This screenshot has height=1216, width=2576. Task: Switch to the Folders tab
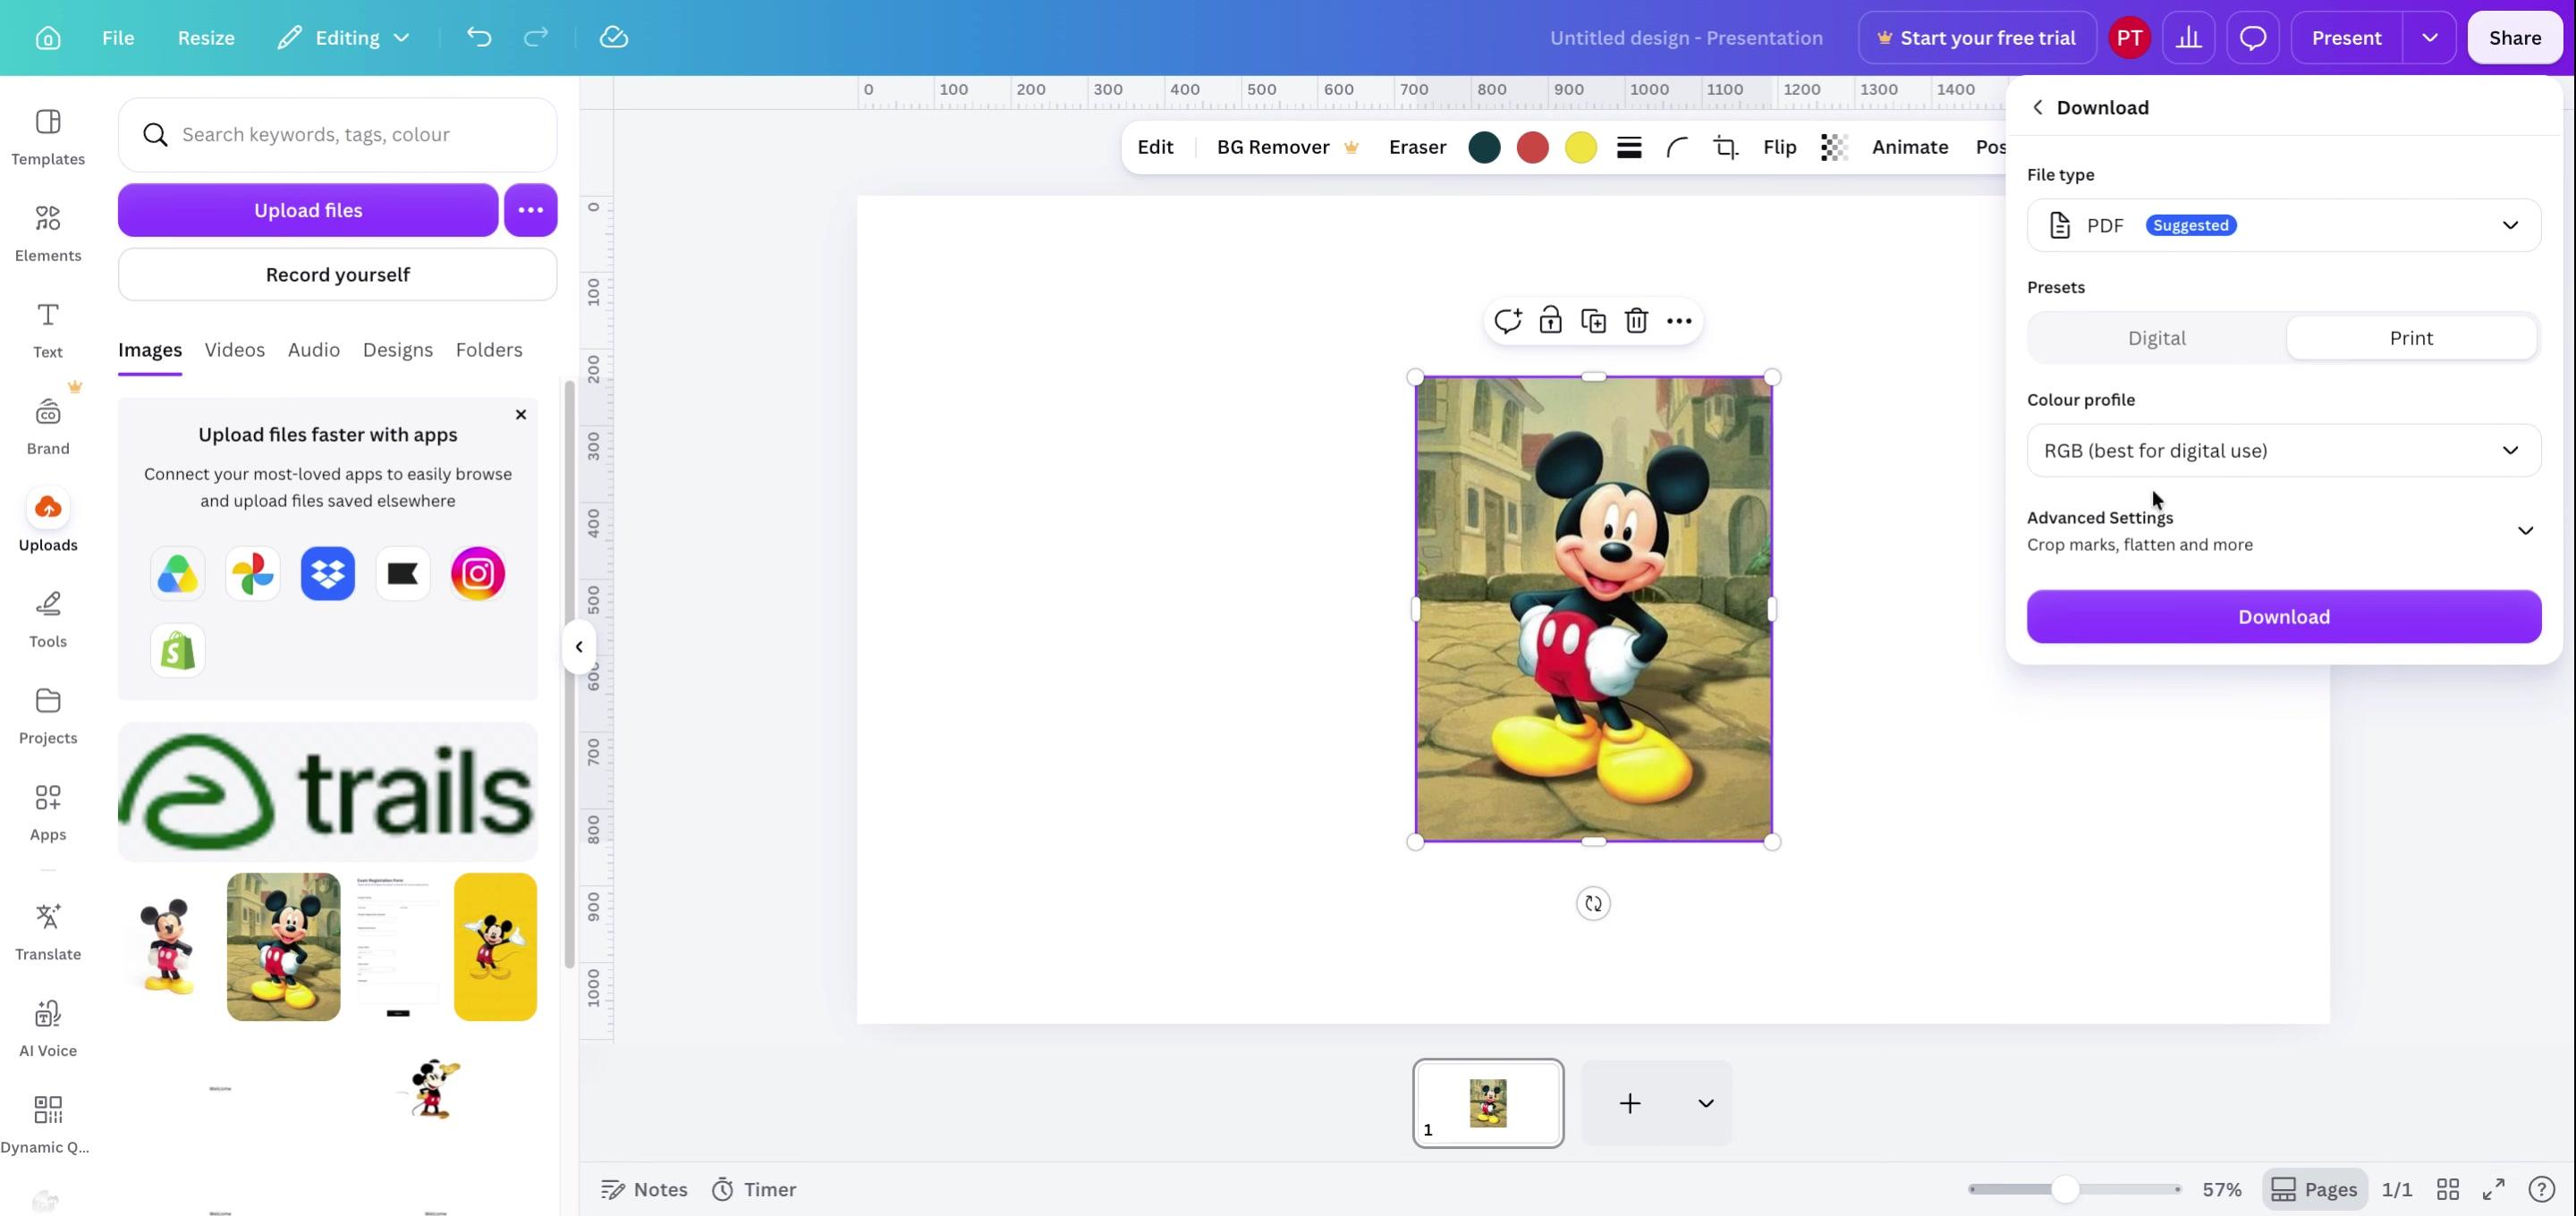coord(489,350)
